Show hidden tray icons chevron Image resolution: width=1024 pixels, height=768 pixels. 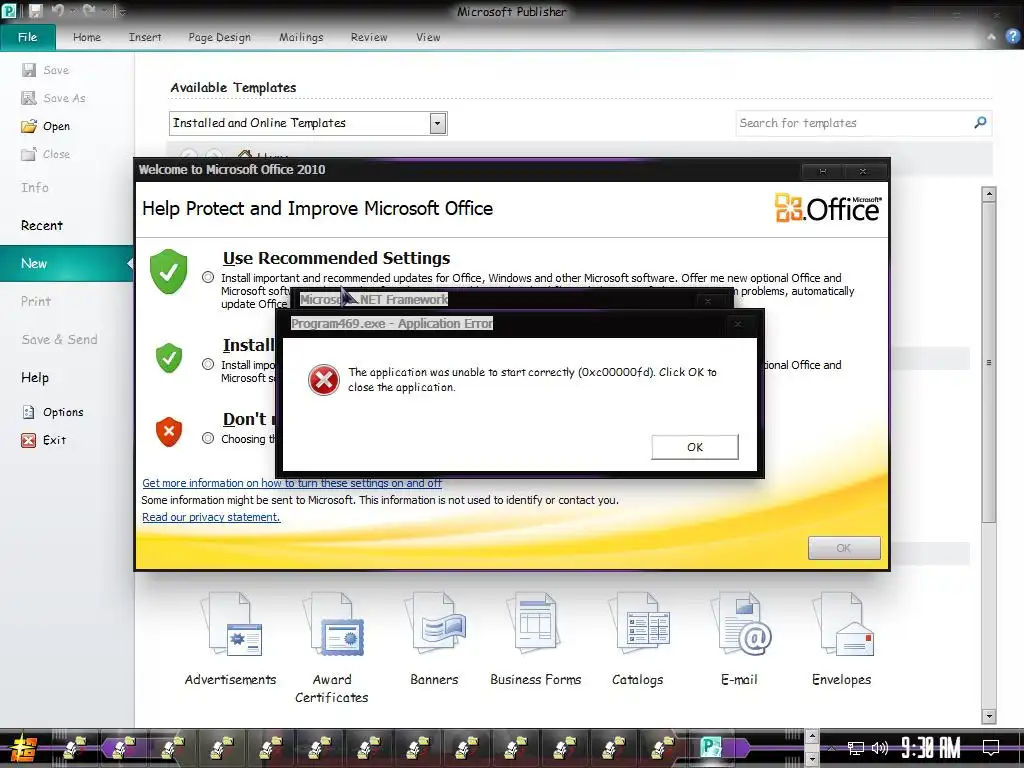coord(831,748)
